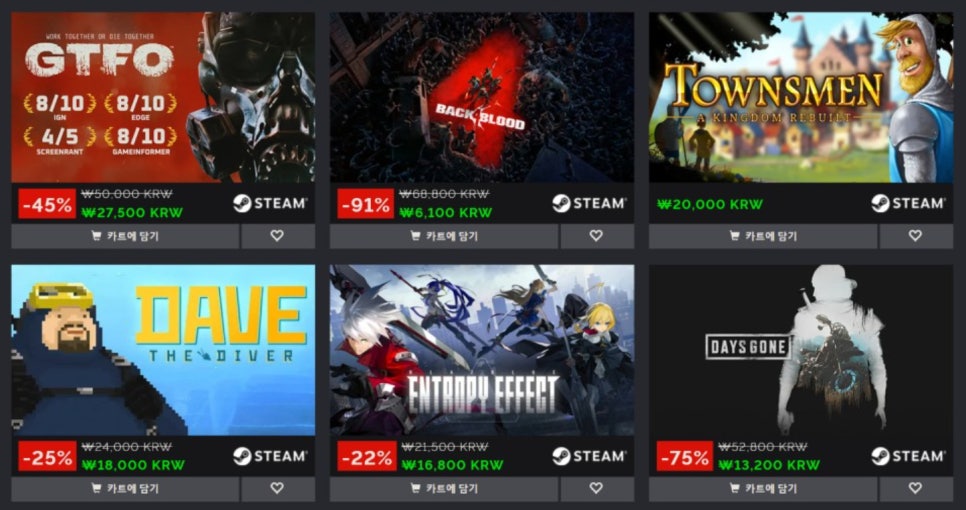966x510 pixels.
Task: Favorite Dave the Diver with heart icon
Action: pos(277,488)
